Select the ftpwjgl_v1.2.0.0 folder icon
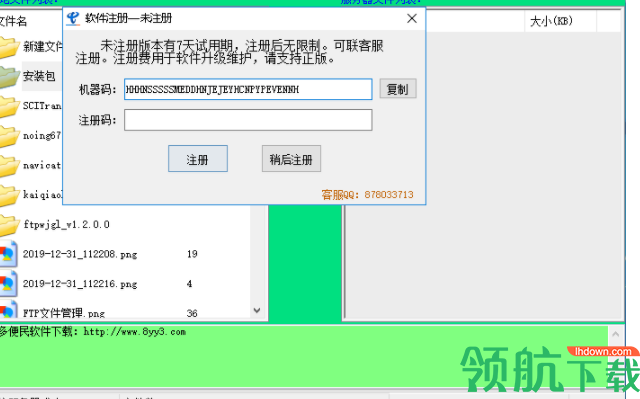Screen dimensions: 640x399 [x=9, y=225]
